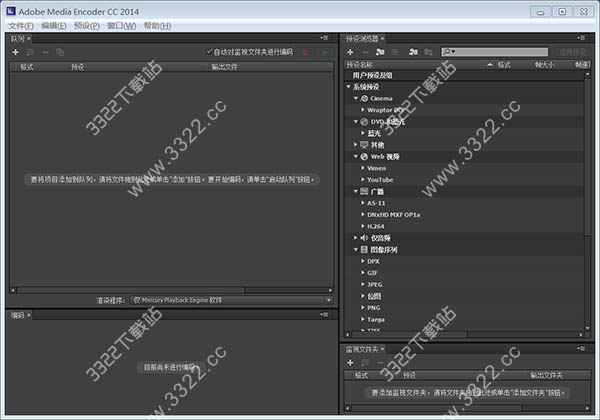Expand the YouTube presets
Screen dimensions: 600x420
point(363,179)
